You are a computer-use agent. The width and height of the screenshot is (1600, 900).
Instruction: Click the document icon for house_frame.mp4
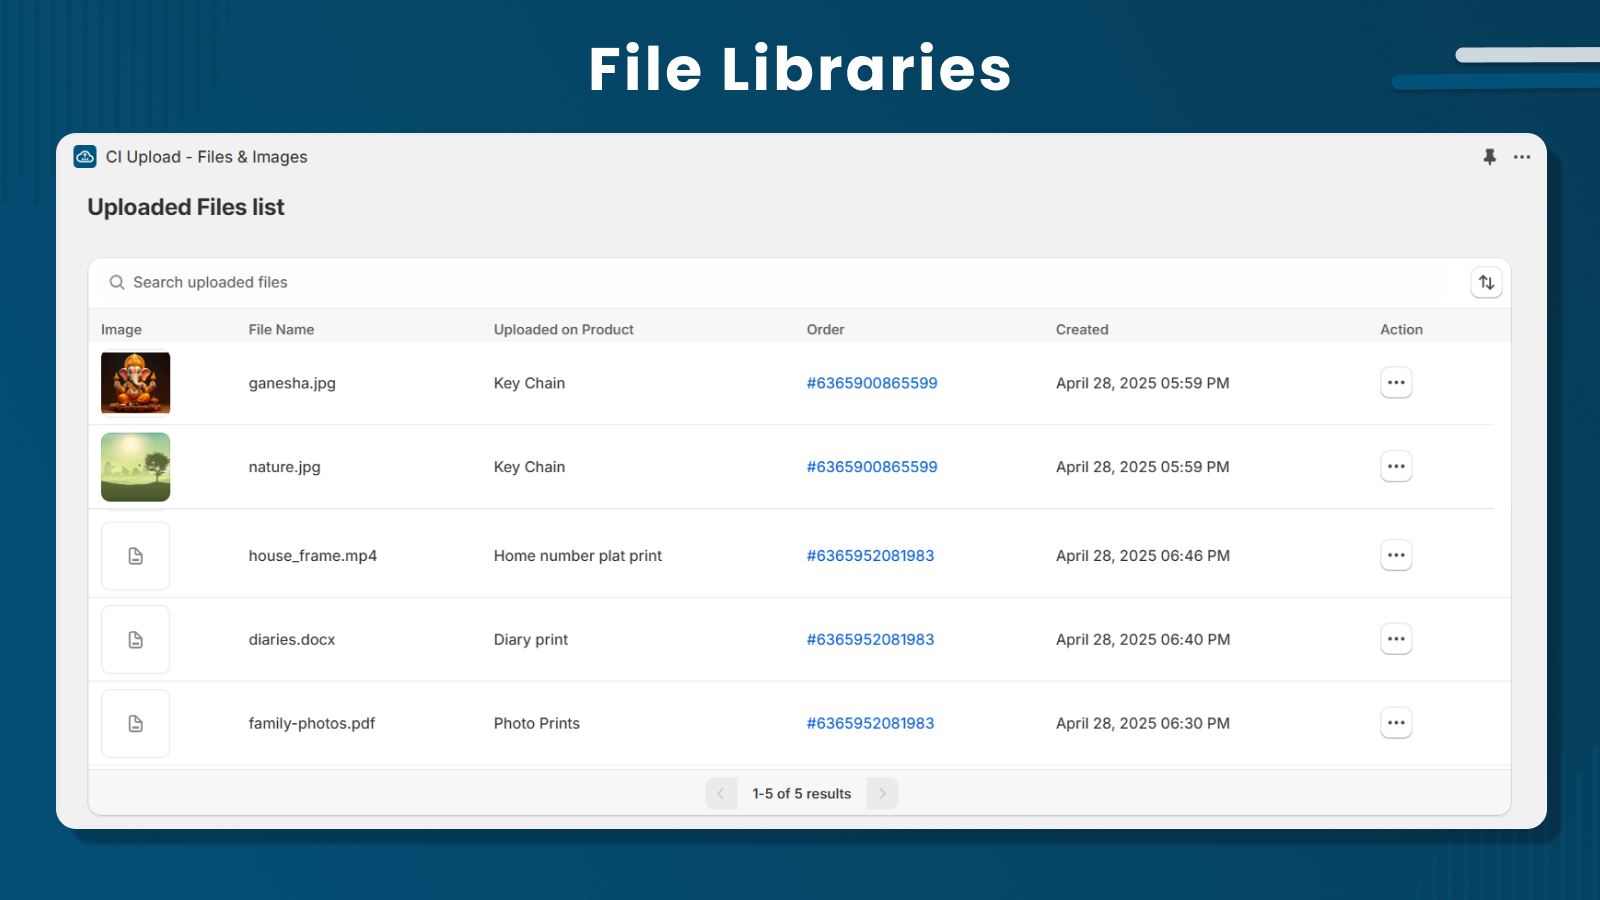[135, 555]
